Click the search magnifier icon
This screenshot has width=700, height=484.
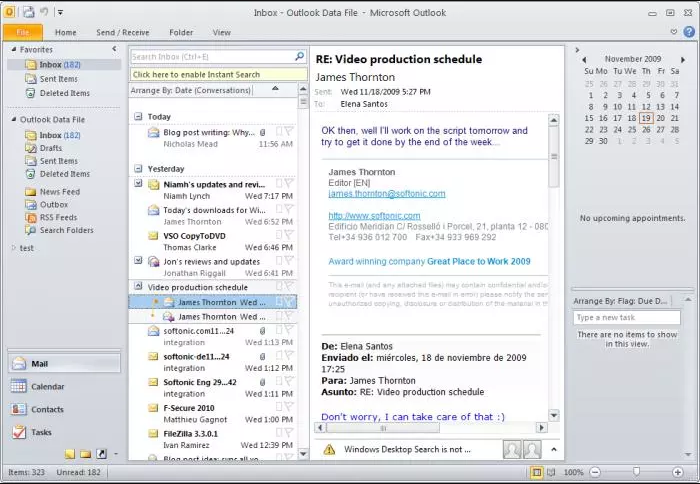click(300, 56)
